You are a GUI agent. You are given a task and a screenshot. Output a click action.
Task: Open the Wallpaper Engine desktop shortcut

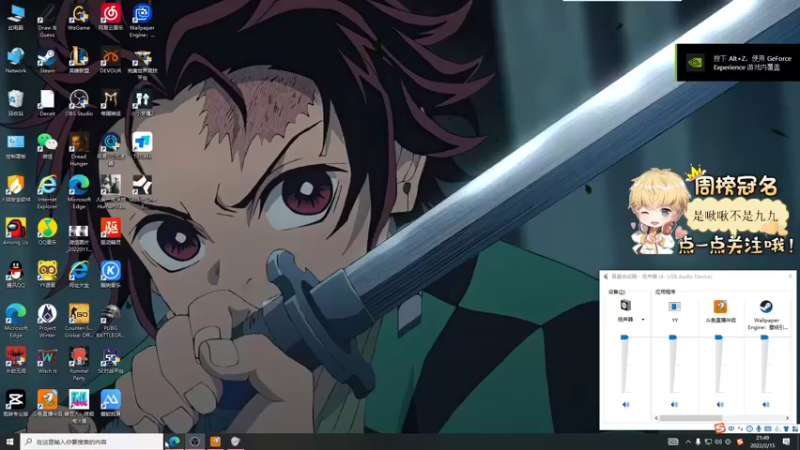[x=142, y=21]
